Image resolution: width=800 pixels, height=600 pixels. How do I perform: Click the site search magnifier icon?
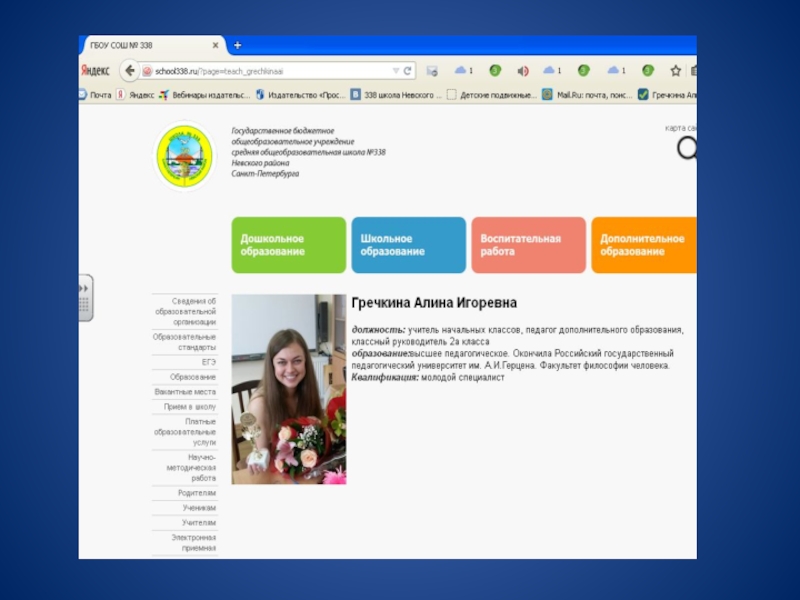click(x=687, y=149)
